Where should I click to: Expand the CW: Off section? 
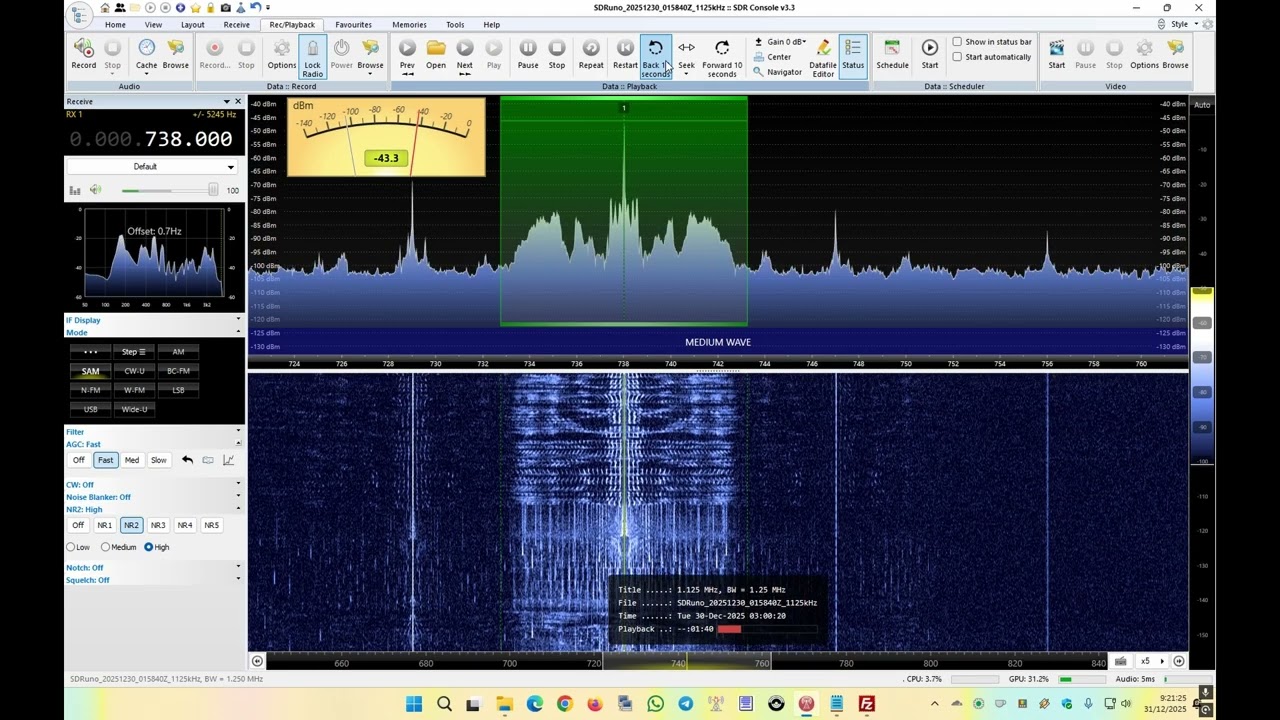(x=153, y=485)
